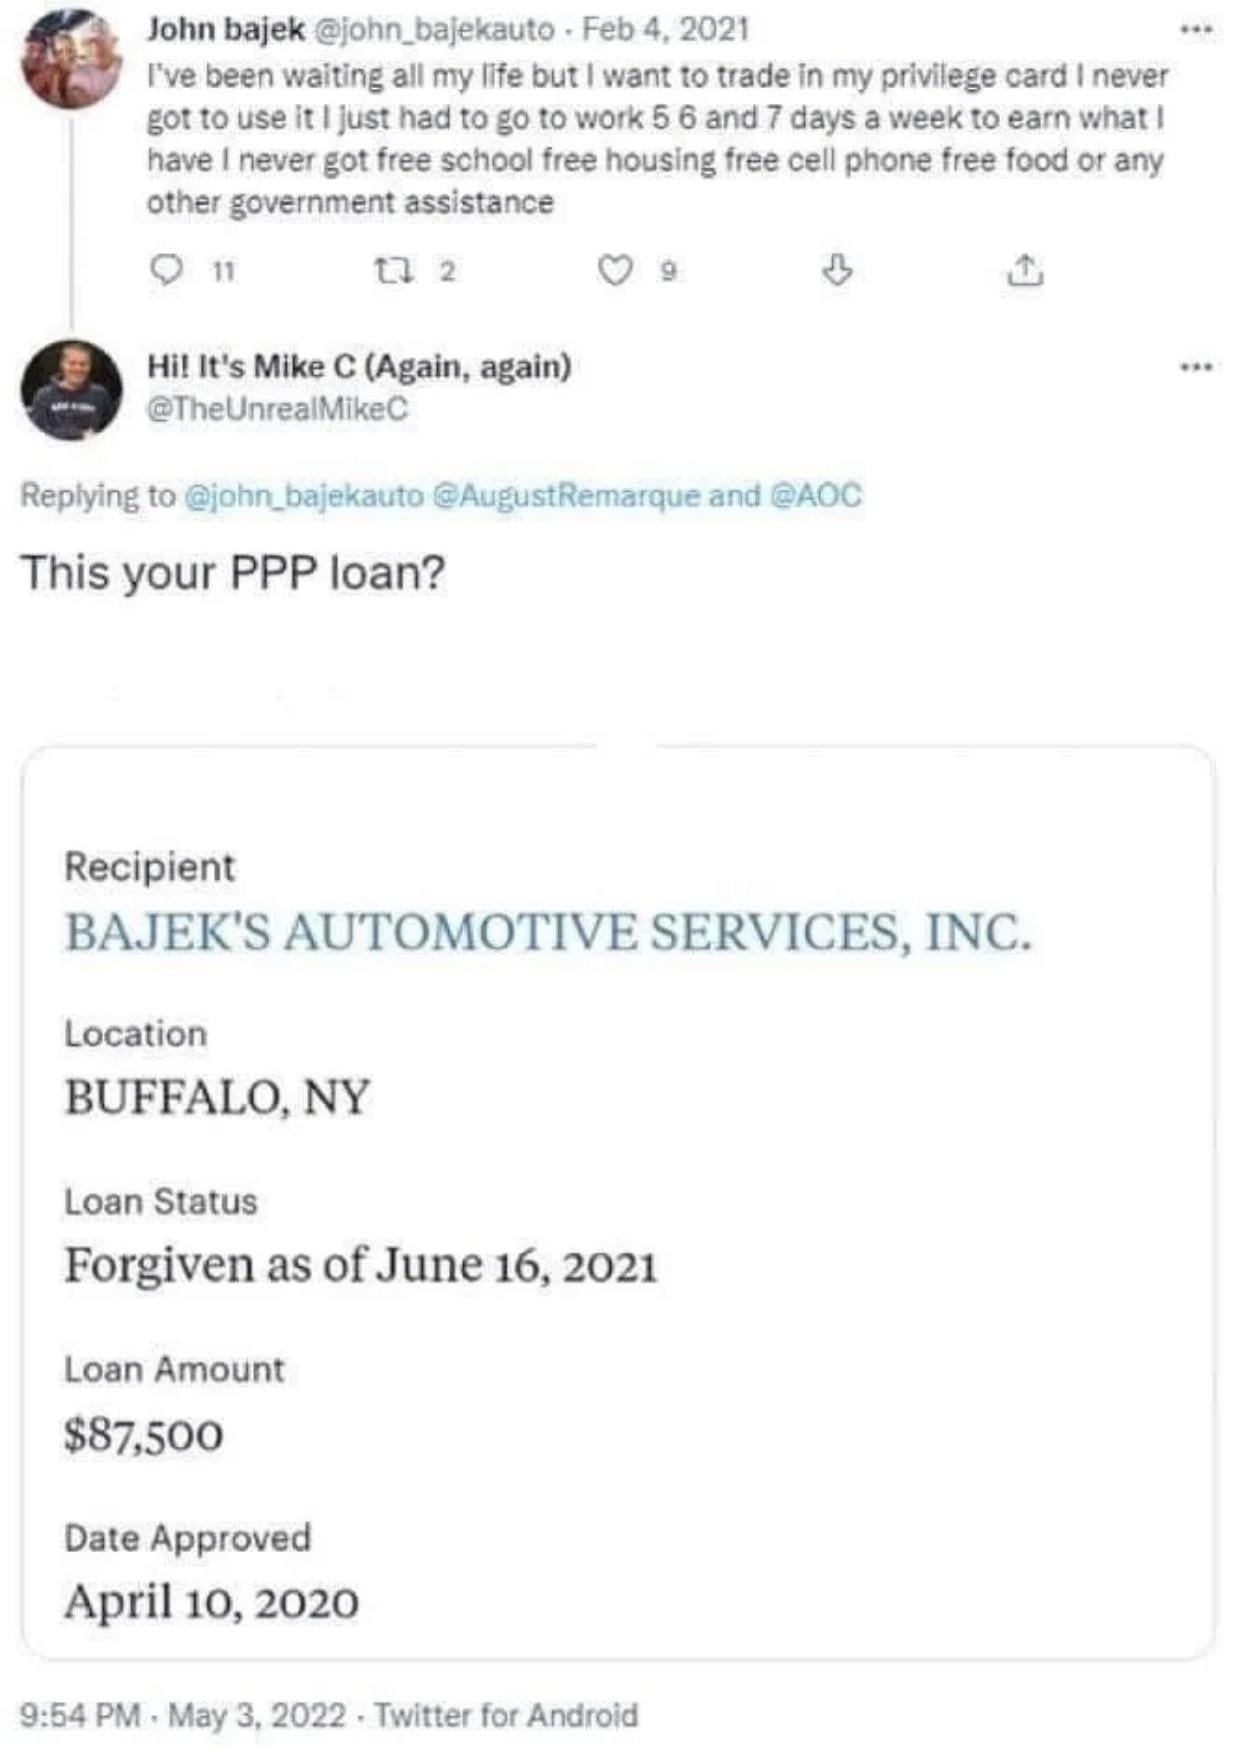Open John bajek's profile picture
Image resolution: width=1242 pixels, height=1755 pixels.
(x=70, y=58)
